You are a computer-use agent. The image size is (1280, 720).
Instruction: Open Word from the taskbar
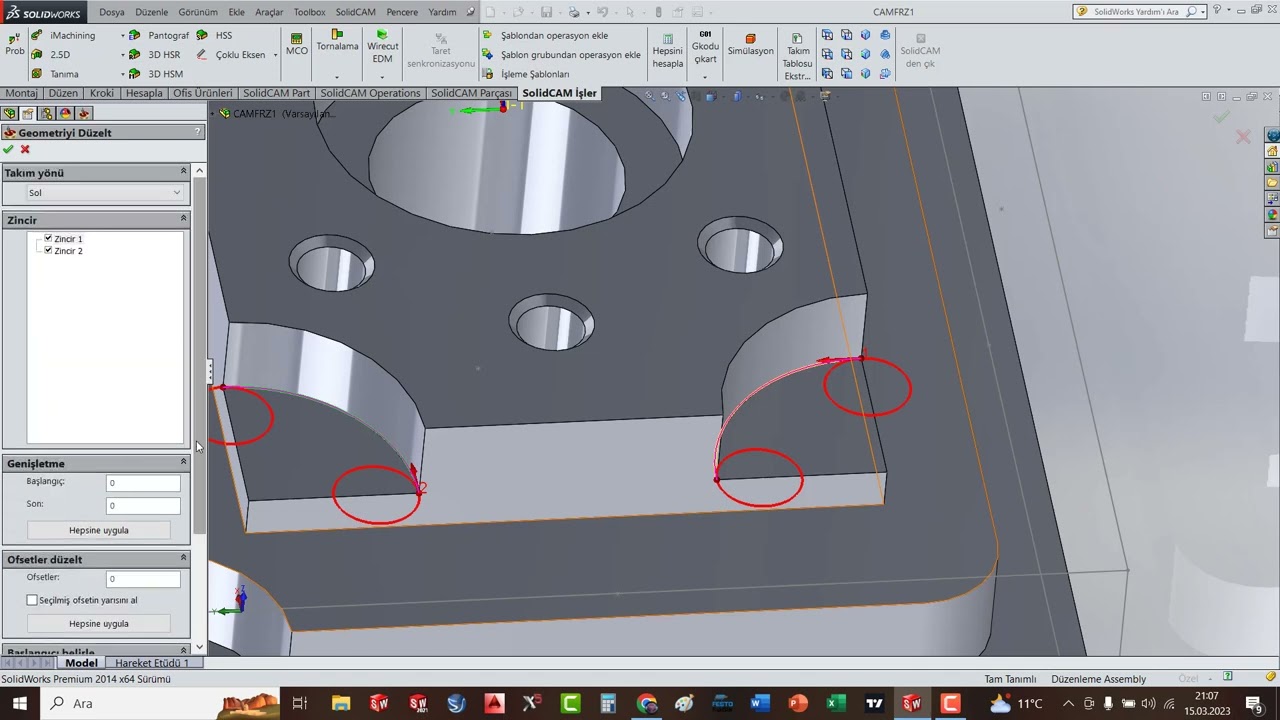point(759,703)
